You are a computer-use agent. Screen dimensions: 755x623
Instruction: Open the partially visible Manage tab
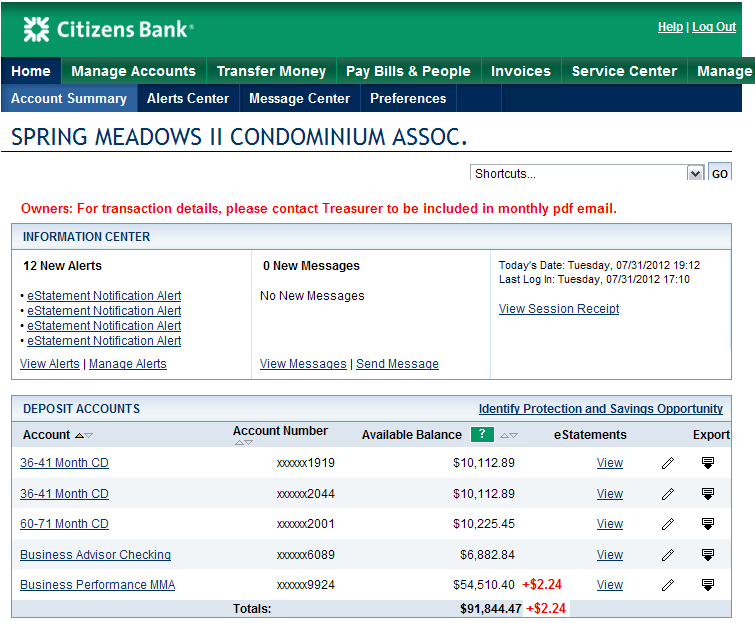[x=721, y=71]
